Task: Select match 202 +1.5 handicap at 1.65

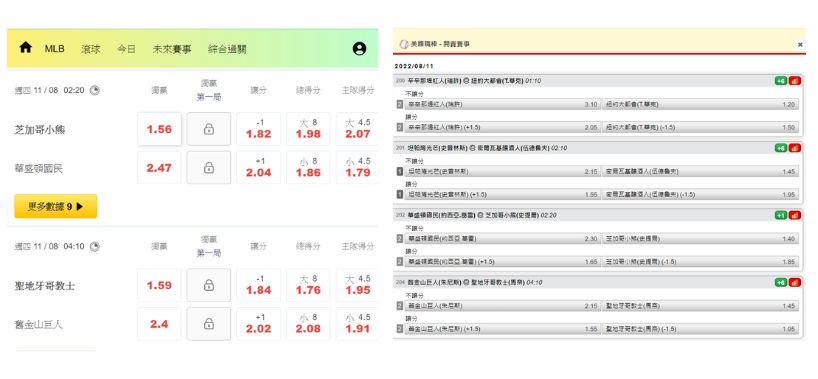Action: tap(502, 262)
